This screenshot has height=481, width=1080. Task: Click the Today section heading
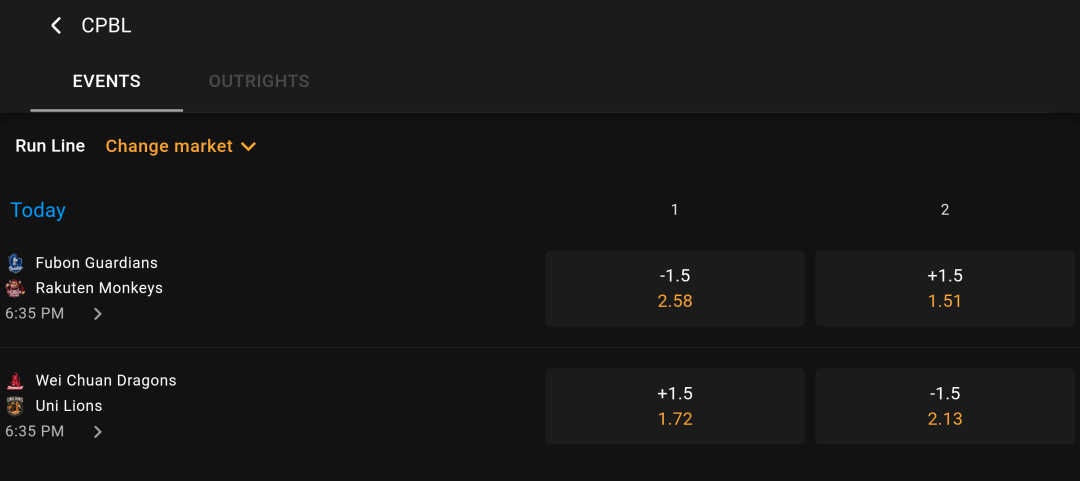click(x=38, y=210)
